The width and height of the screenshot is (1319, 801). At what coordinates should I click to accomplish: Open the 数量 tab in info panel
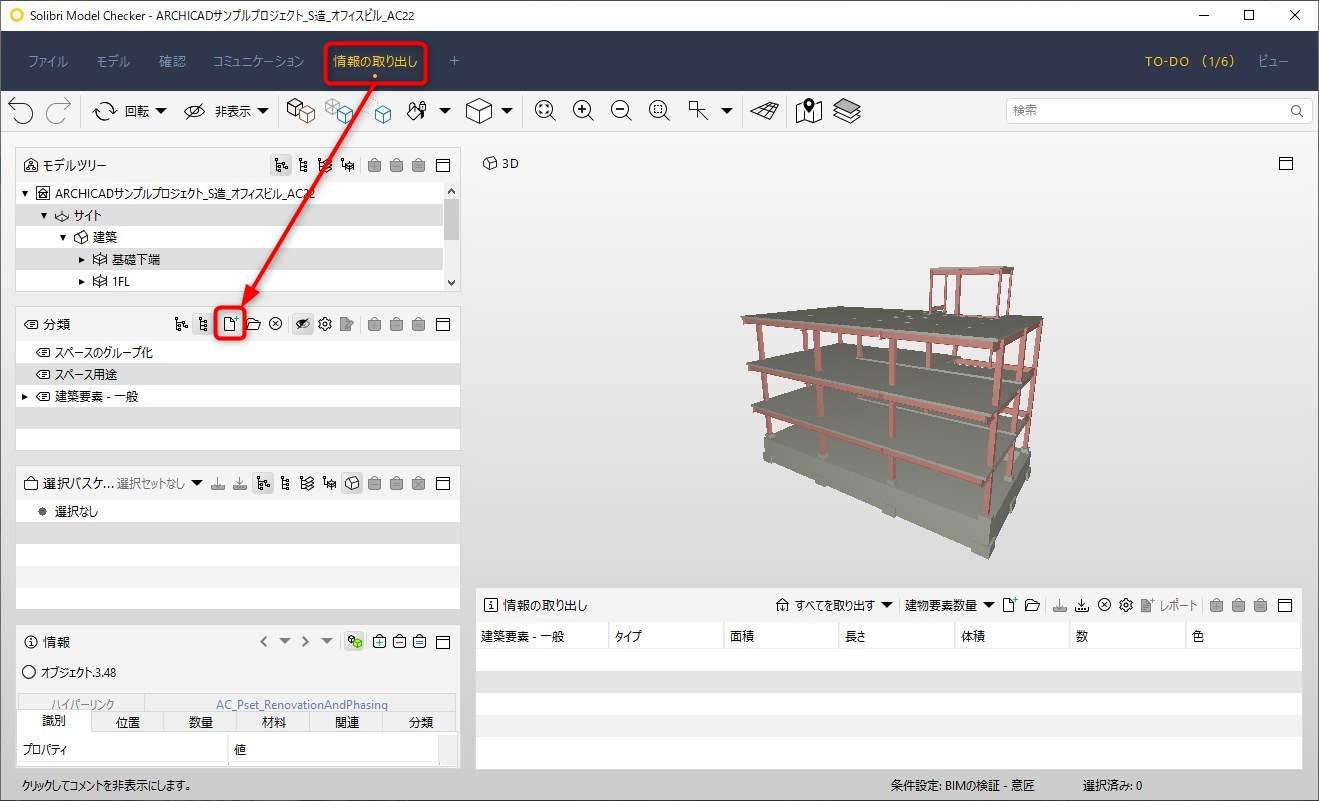pos(200,722)
